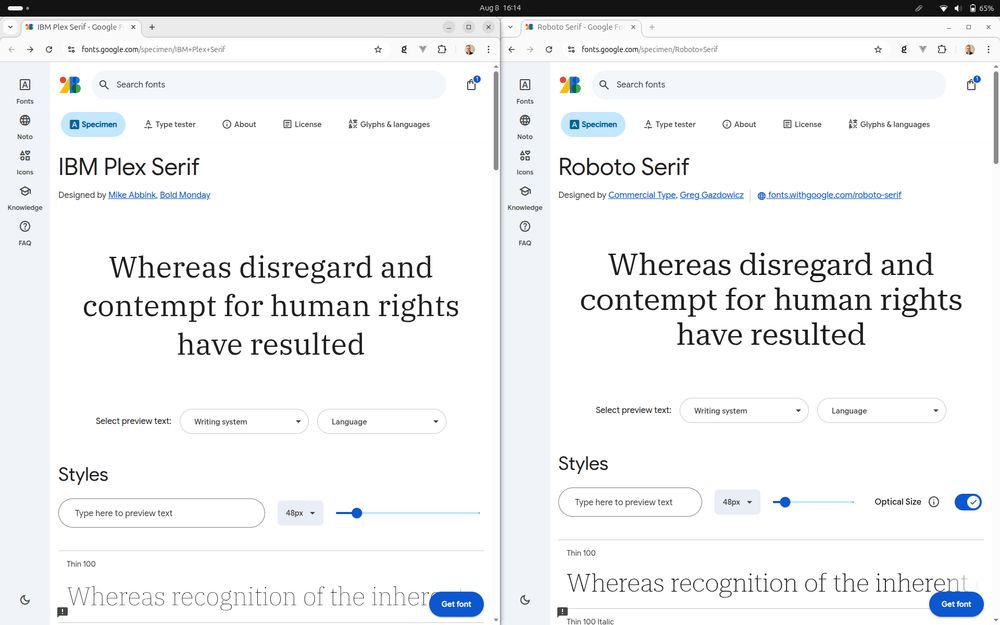Viewport: 1000px width, 625px height.
Task: Expand Language dropdown in Roboto Serif window
Action: (x=881, y=411)
